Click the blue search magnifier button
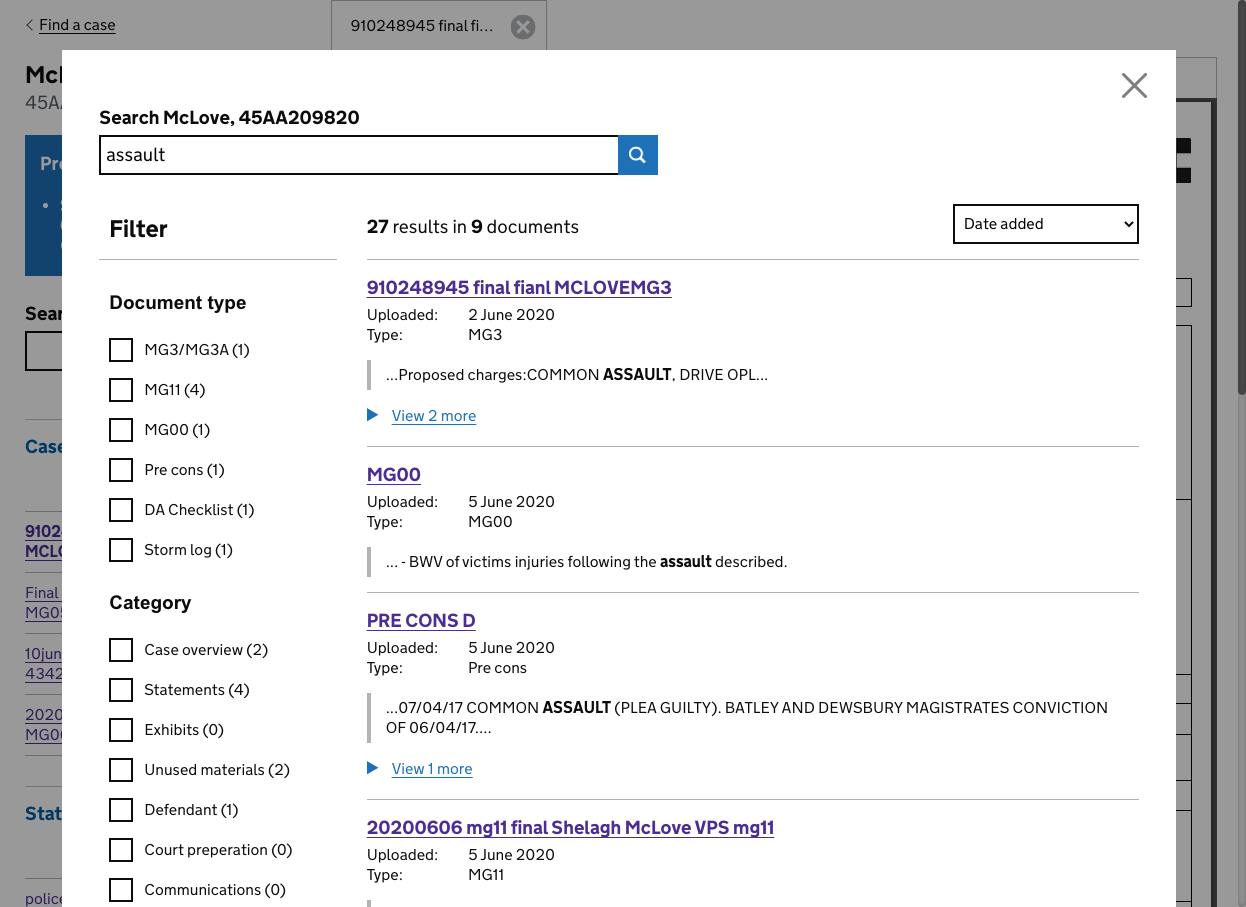 (x=638, y=155)
